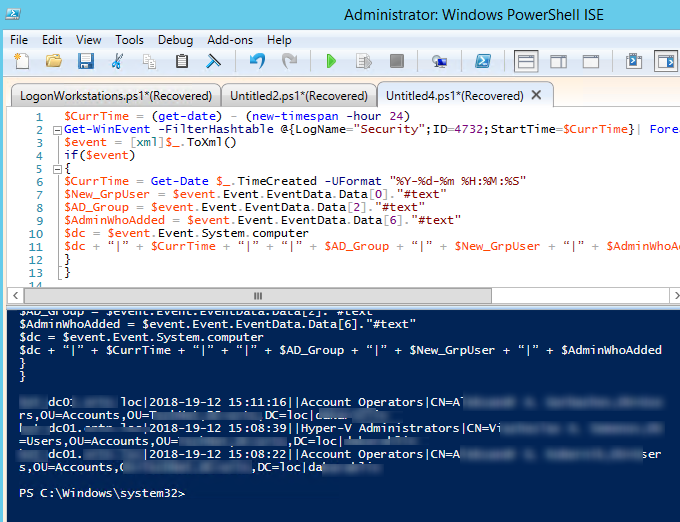
Task: Collapse the Get-WinEvent code block on line 2
Action: pyautogui.click(x=57, y=130)
